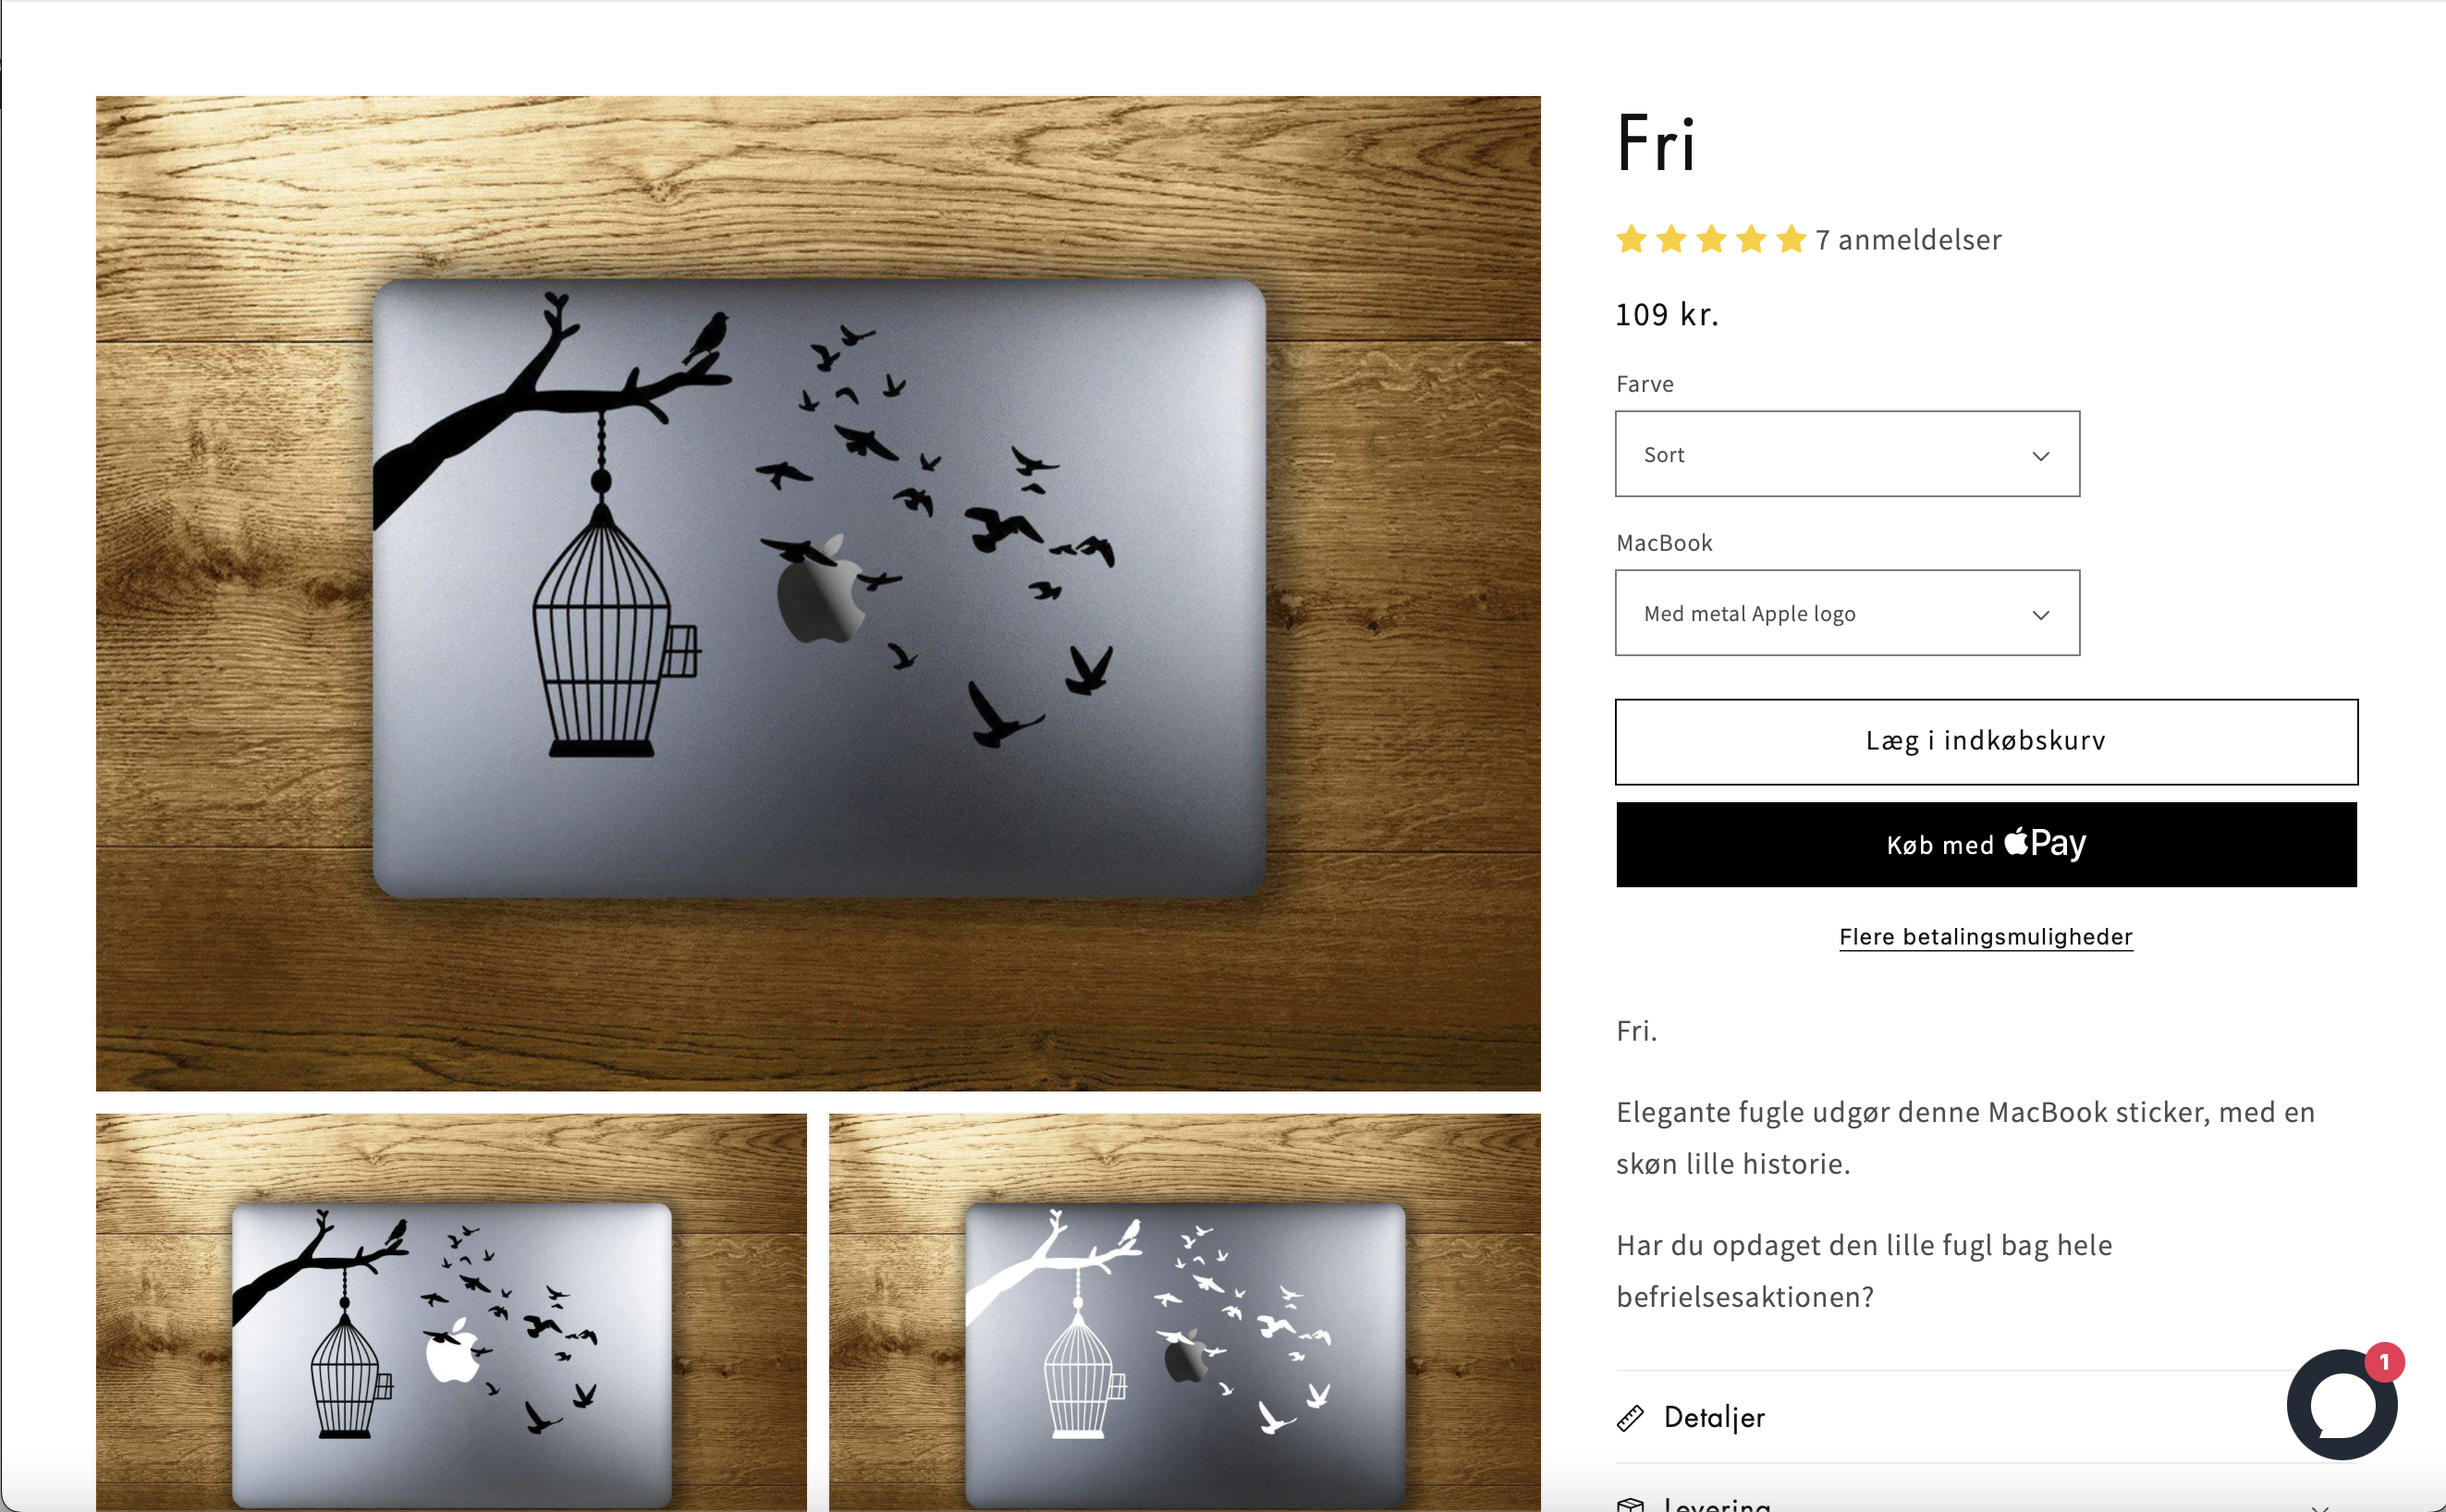The image size is (2446, 1512).
Task: Click the fifth yellow rating star
Action: point(1791,239)
